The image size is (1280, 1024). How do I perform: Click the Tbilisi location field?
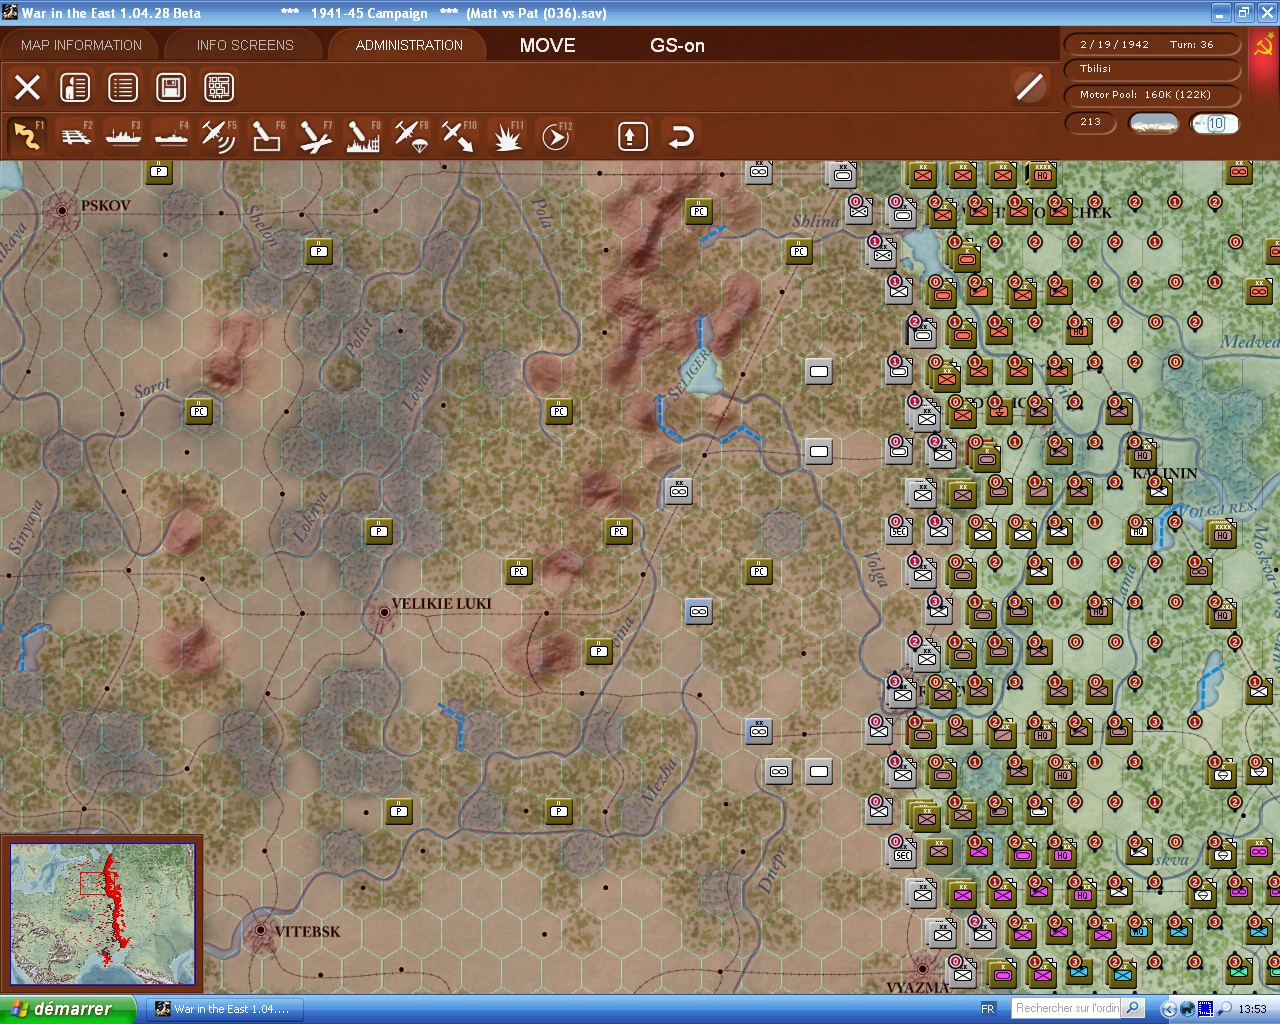1154,69
